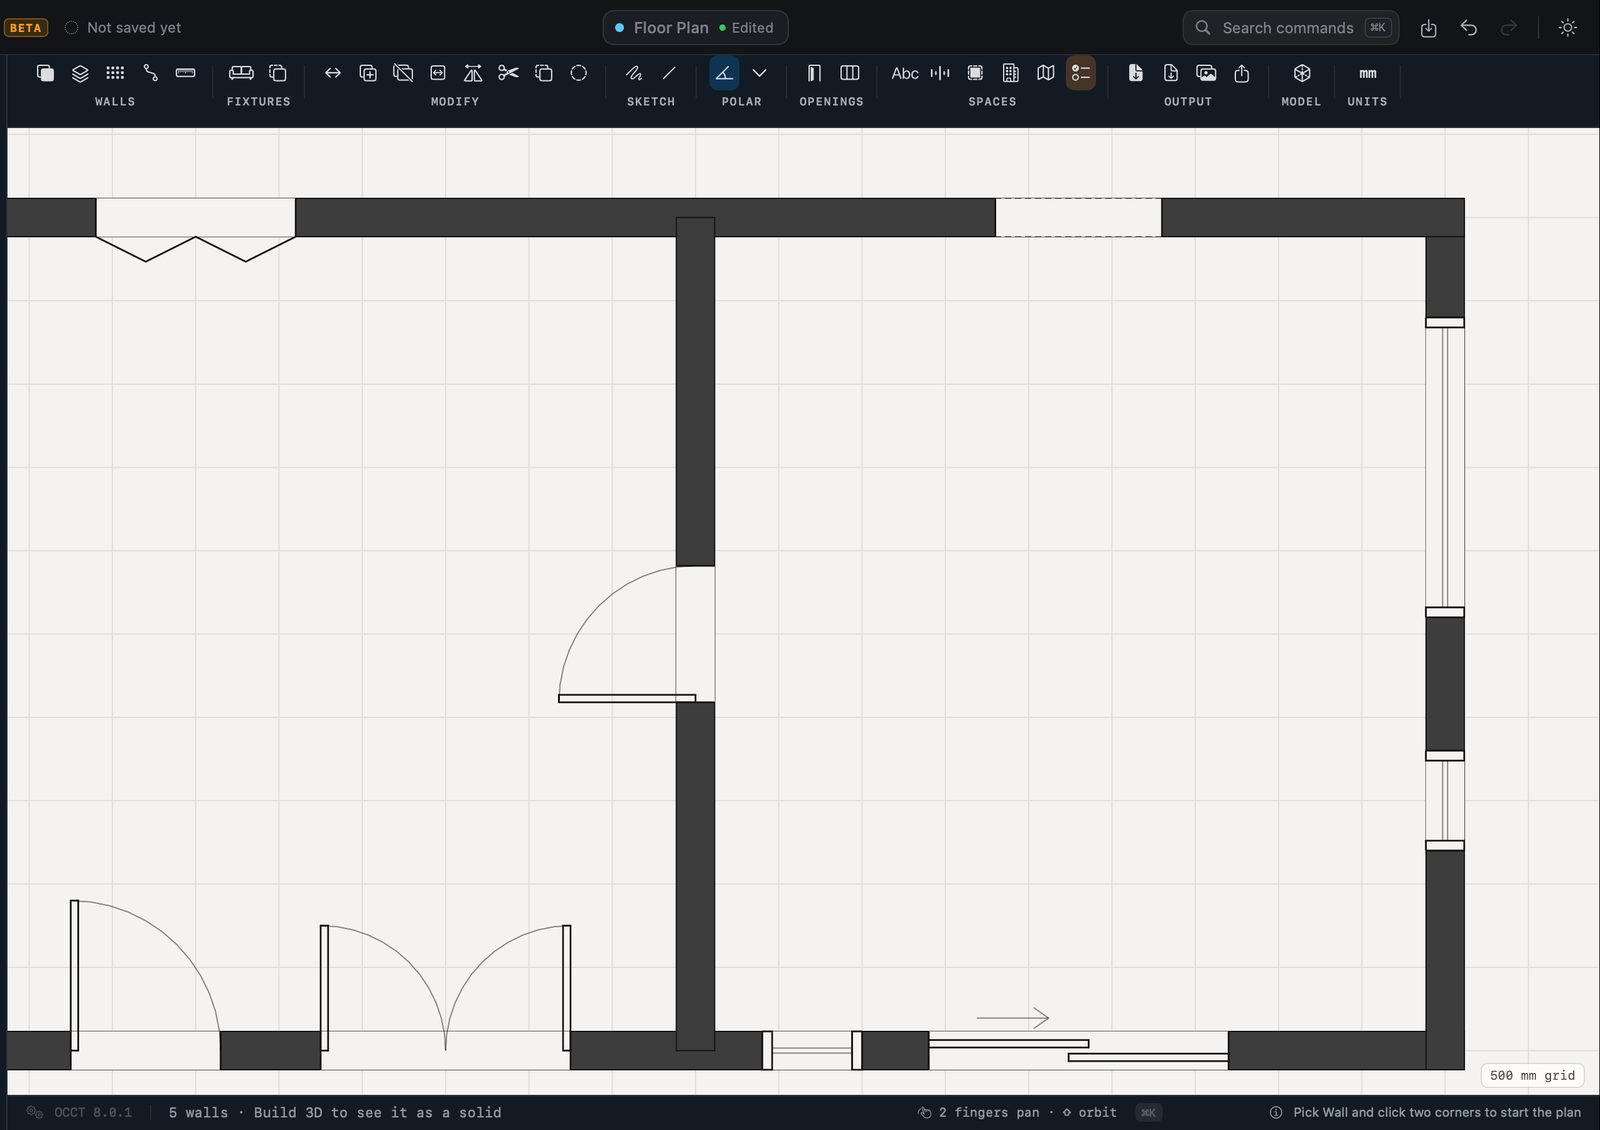Click the building icon in Spaces group

point(1010,73)
